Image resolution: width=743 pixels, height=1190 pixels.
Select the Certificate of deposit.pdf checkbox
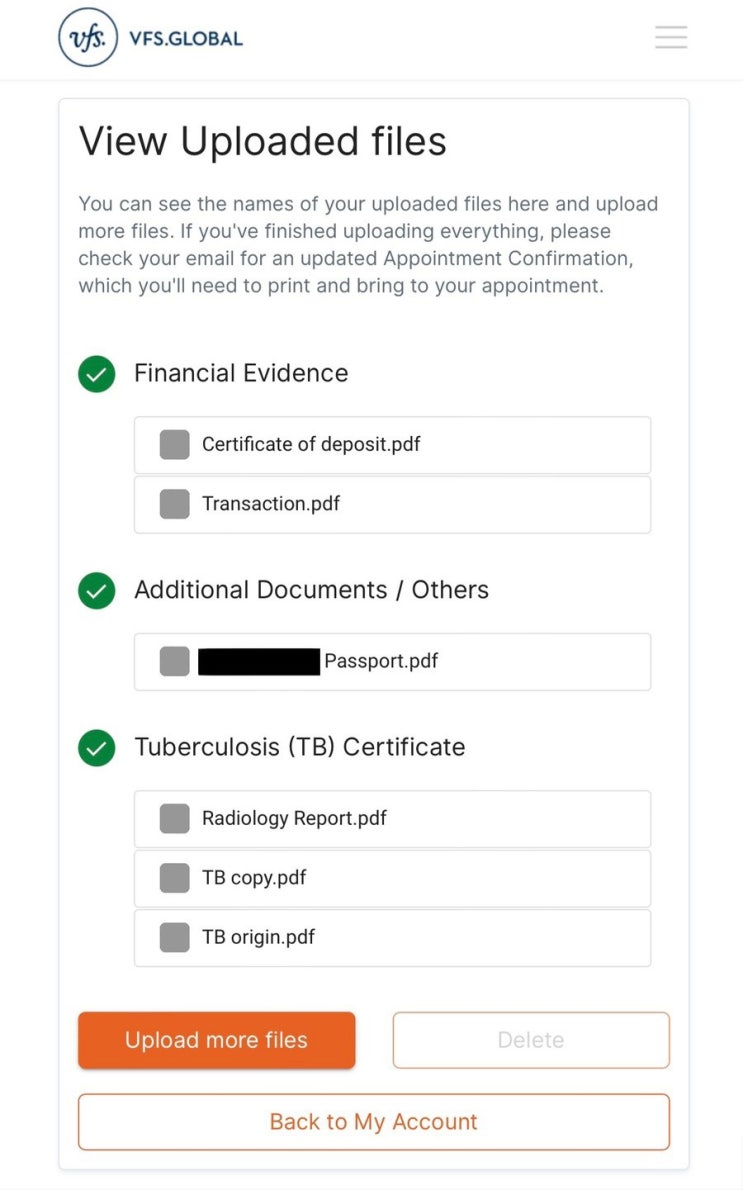(x=175, y=445)
